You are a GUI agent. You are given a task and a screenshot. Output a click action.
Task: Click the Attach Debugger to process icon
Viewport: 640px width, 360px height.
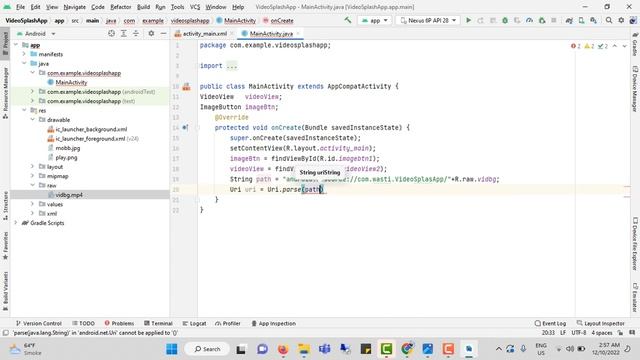[x=542, y=20]
